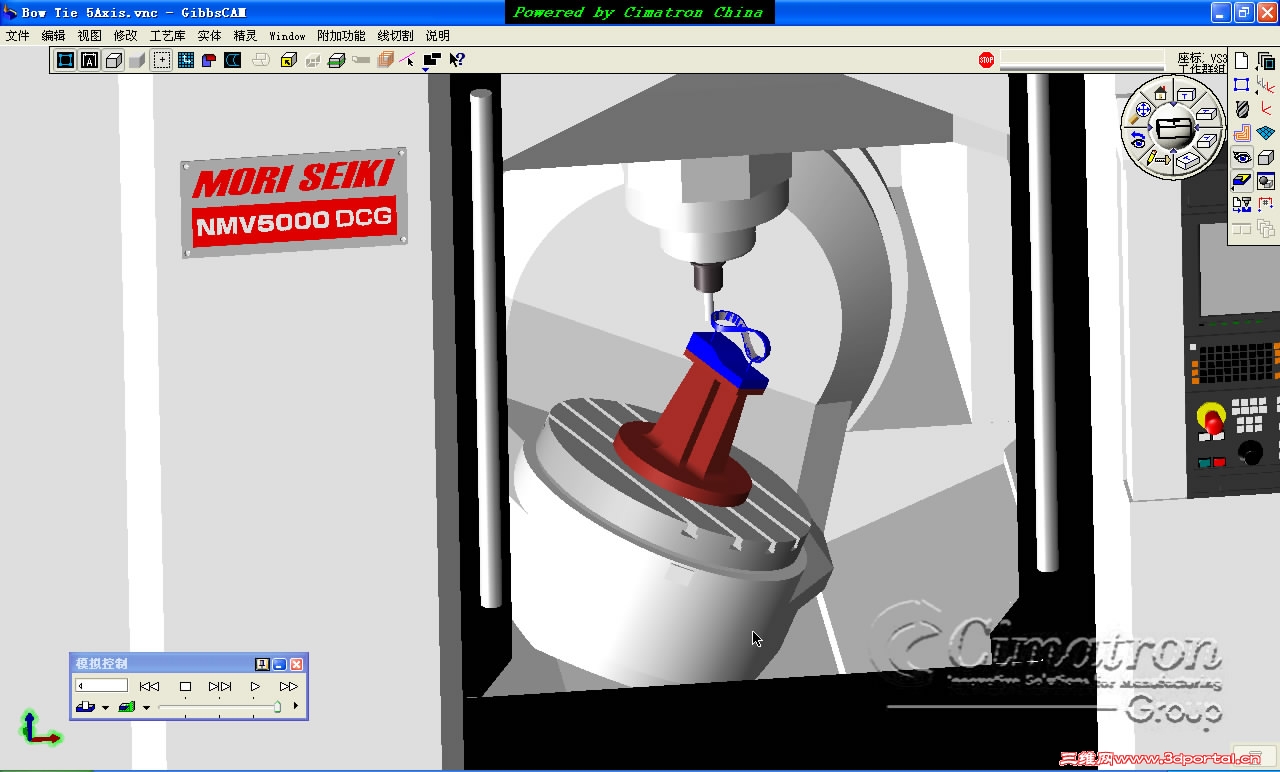Stop the machining simulation
1280x772 pixels.
tap(185, 687)
